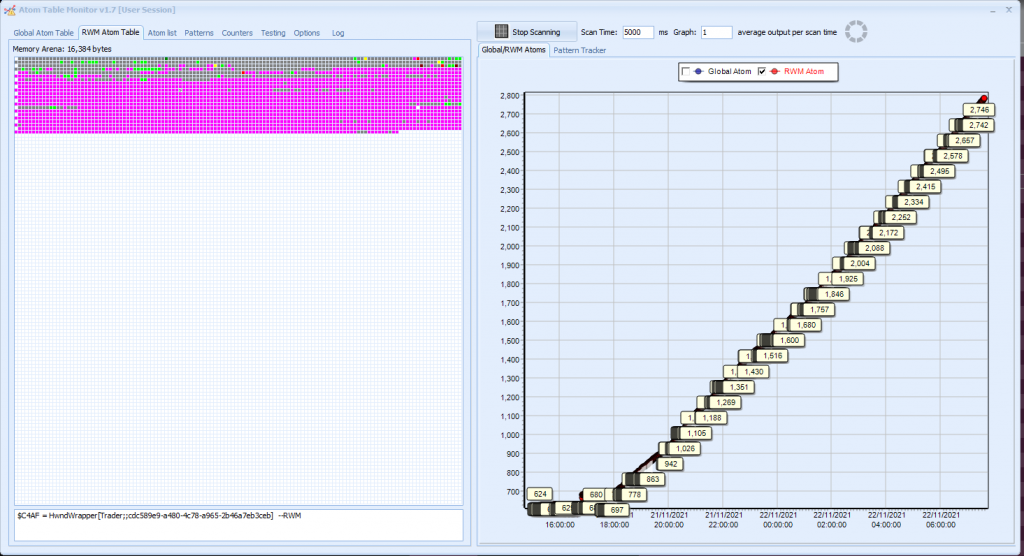Click the 1,026 data point label
Image resolution: width=1024 pixels, height=556 pixels.
click(x=685, y=448)
